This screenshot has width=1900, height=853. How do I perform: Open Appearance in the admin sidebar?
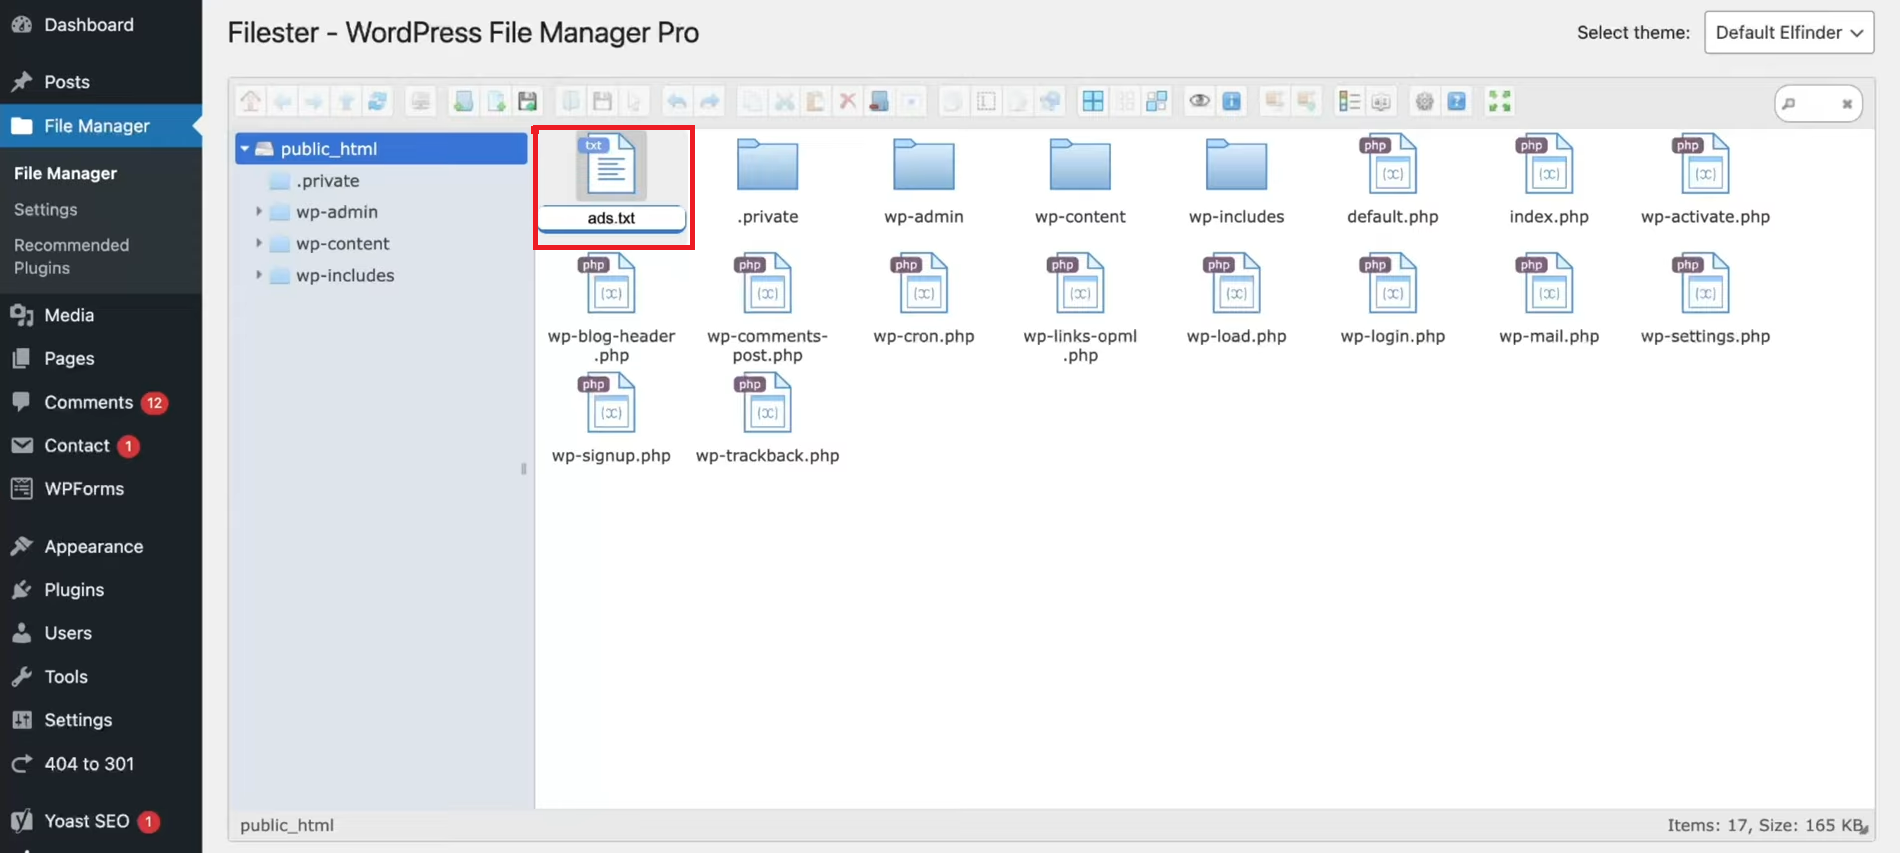click(x=93, y=547)
